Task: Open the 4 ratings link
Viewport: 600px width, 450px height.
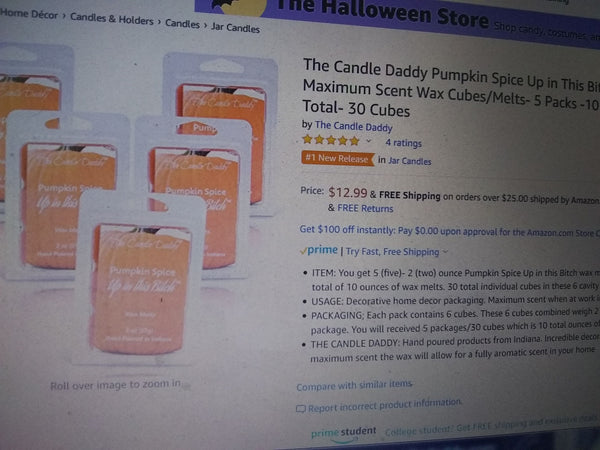Action: [x=403, y=143]
